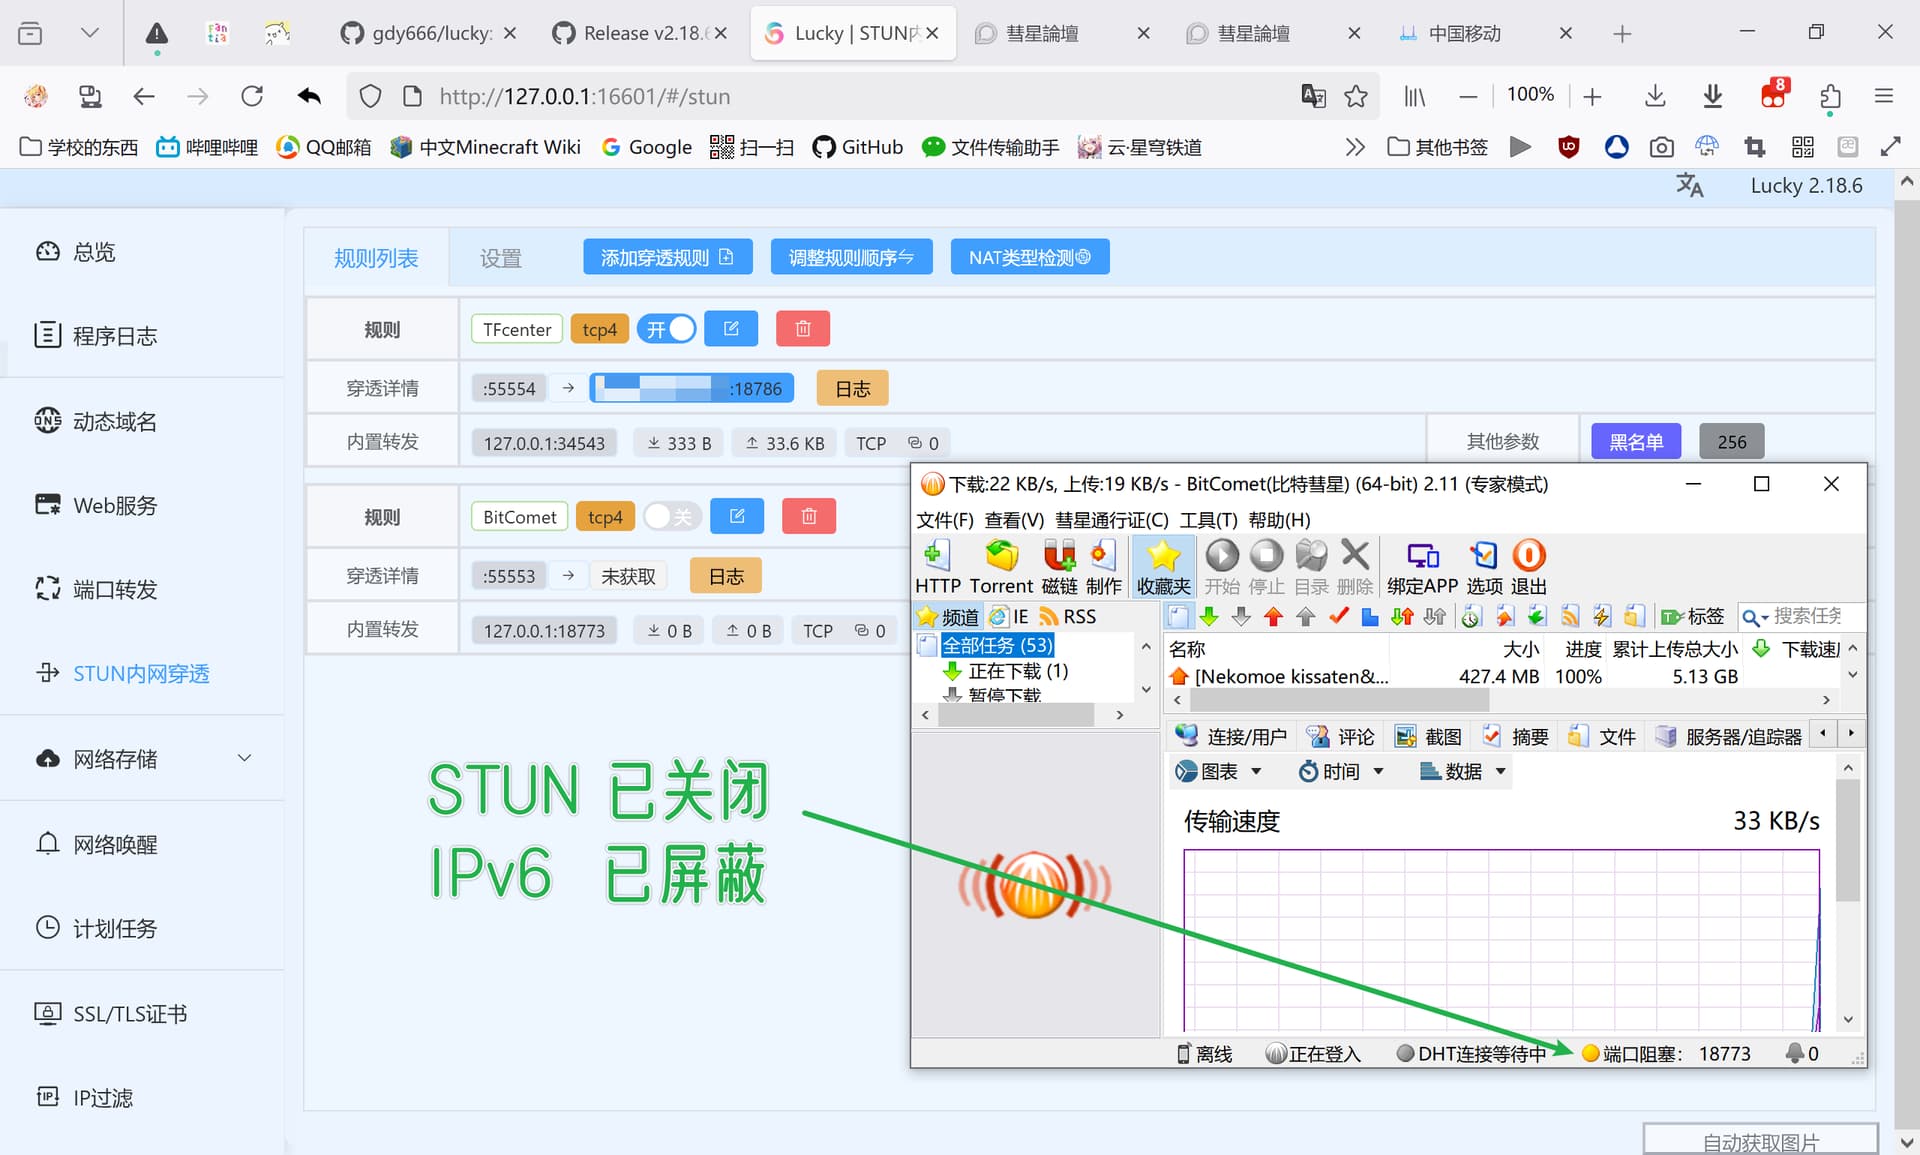Click the red delete icon for BitComet rule
Screen dimensions: 1920x1155
[x=808, y=516]
